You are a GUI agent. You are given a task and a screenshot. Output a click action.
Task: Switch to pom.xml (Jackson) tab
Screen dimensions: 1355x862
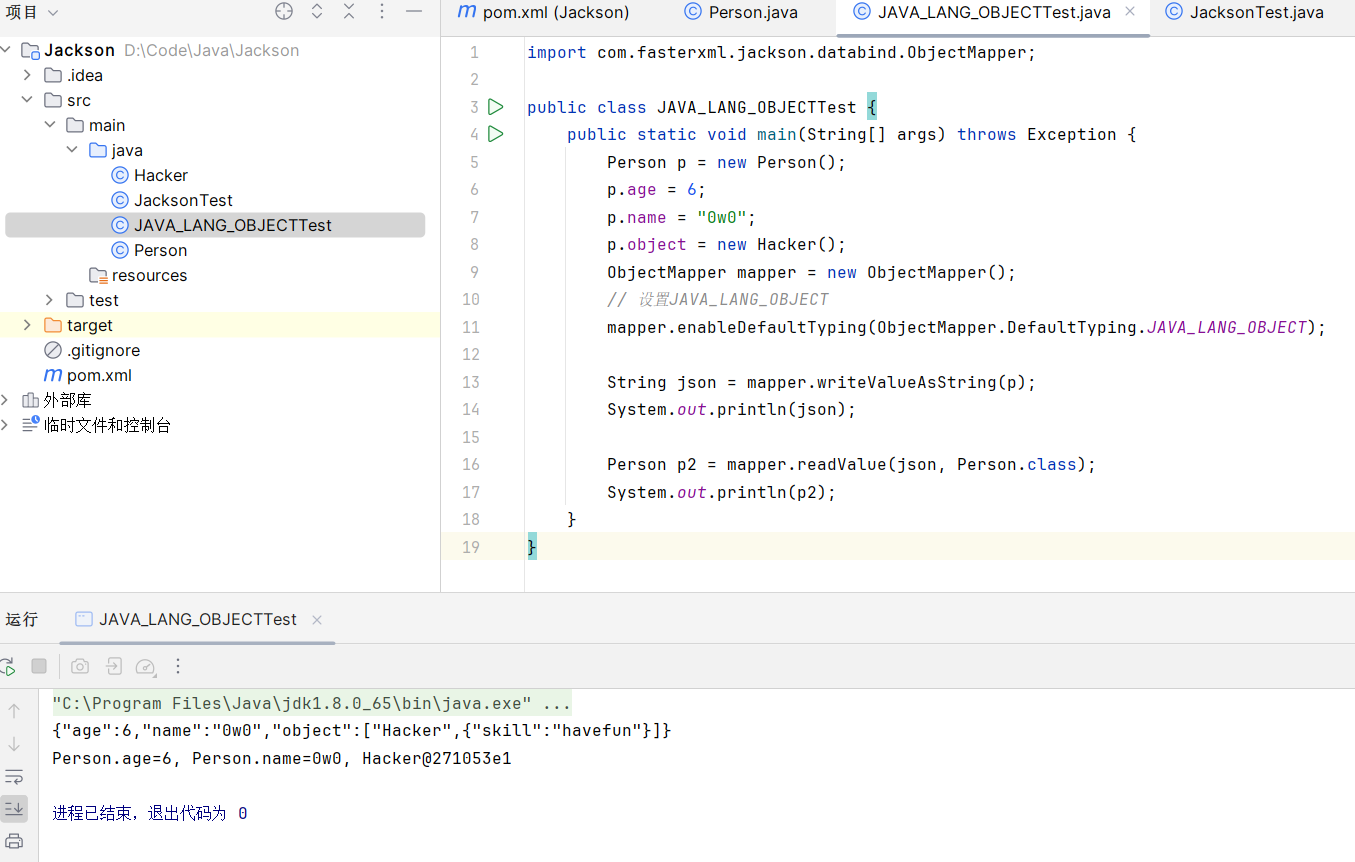coord(543,12)
